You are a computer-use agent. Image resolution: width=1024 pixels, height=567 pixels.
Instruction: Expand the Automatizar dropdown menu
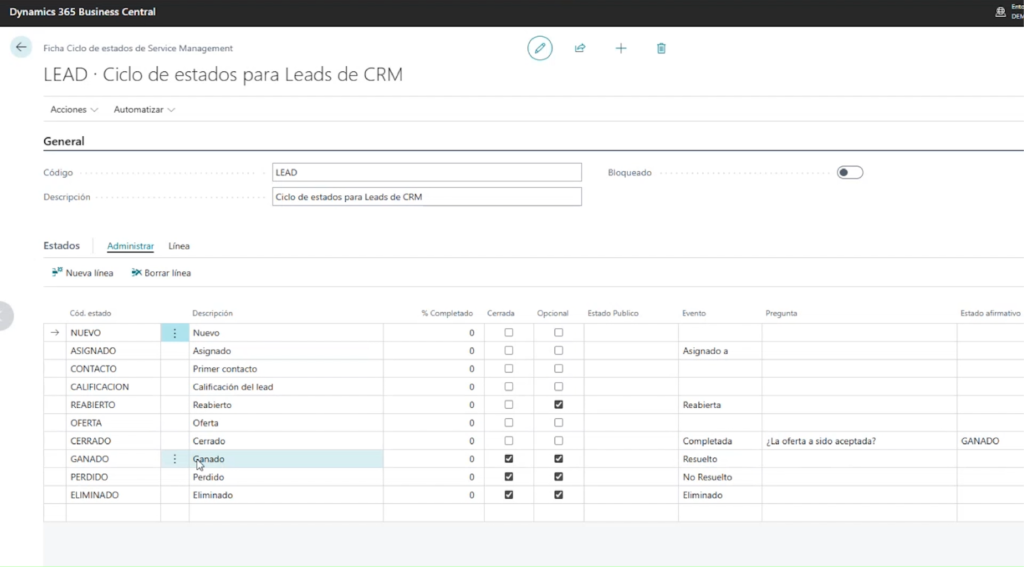pyautogui.click(x=144, y=109)
